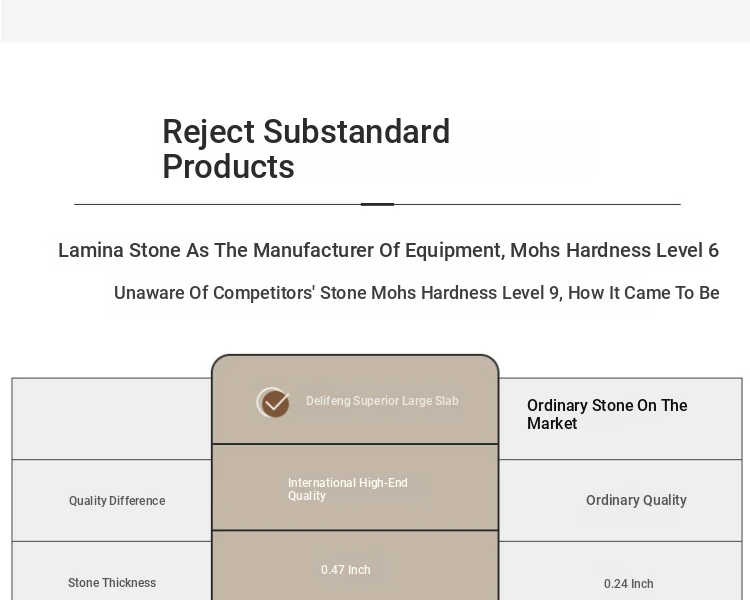This screenshot has width=750, height=600.
Task: Click the "Stone Thickness" row label
Action: click(x=112, y=583)
